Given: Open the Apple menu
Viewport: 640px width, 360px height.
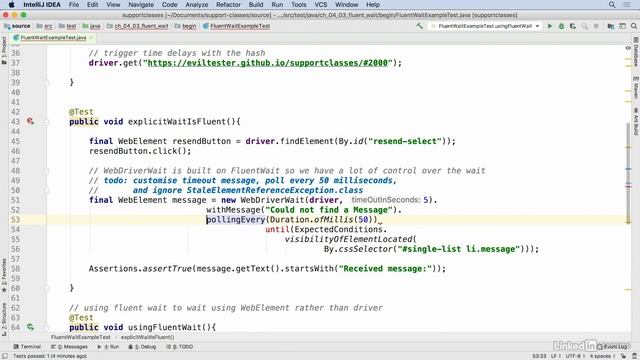Looking at the screenshot, I should point(11,4).
